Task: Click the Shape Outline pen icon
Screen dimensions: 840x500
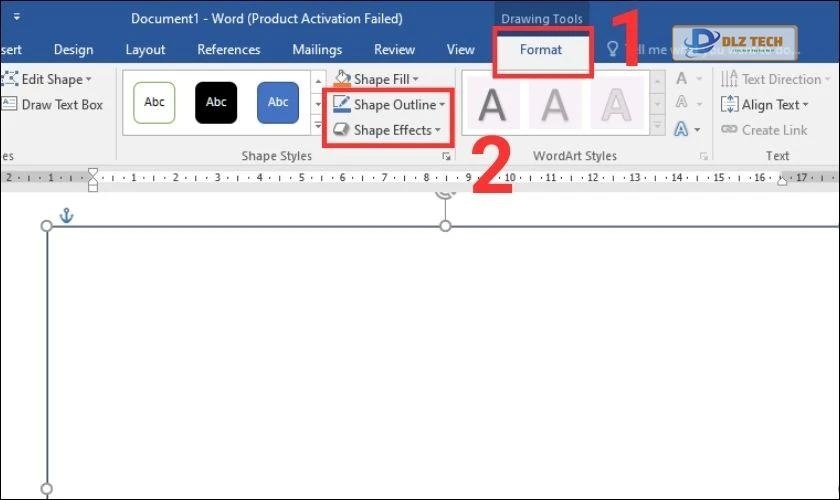Action: (341, 104)
